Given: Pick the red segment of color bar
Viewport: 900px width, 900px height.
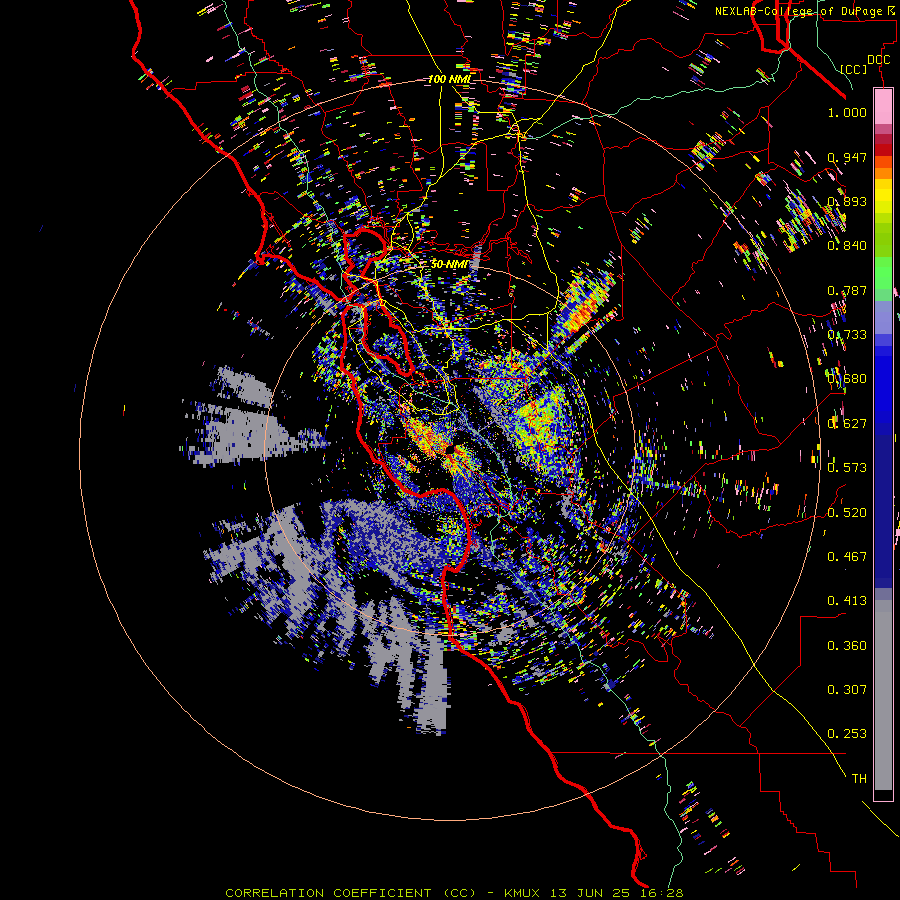Looking at the screenshot, I should coord(883,150).
